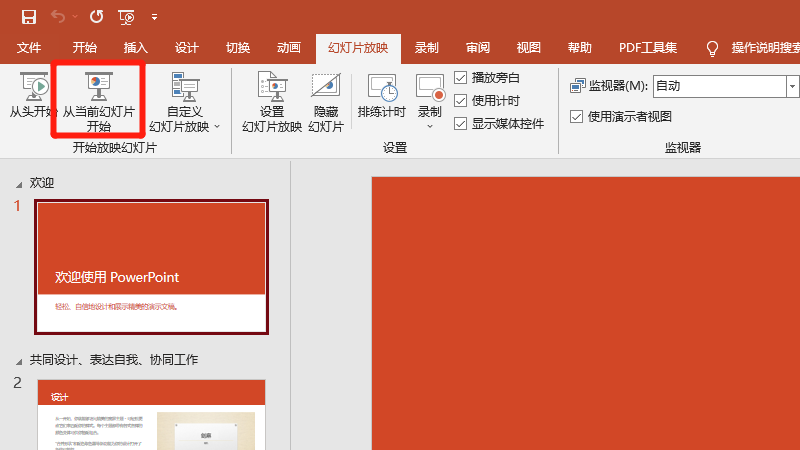The image size is (800, 450).
Task: Open the File (文件) menu
Action: click(x=29, y=48)
